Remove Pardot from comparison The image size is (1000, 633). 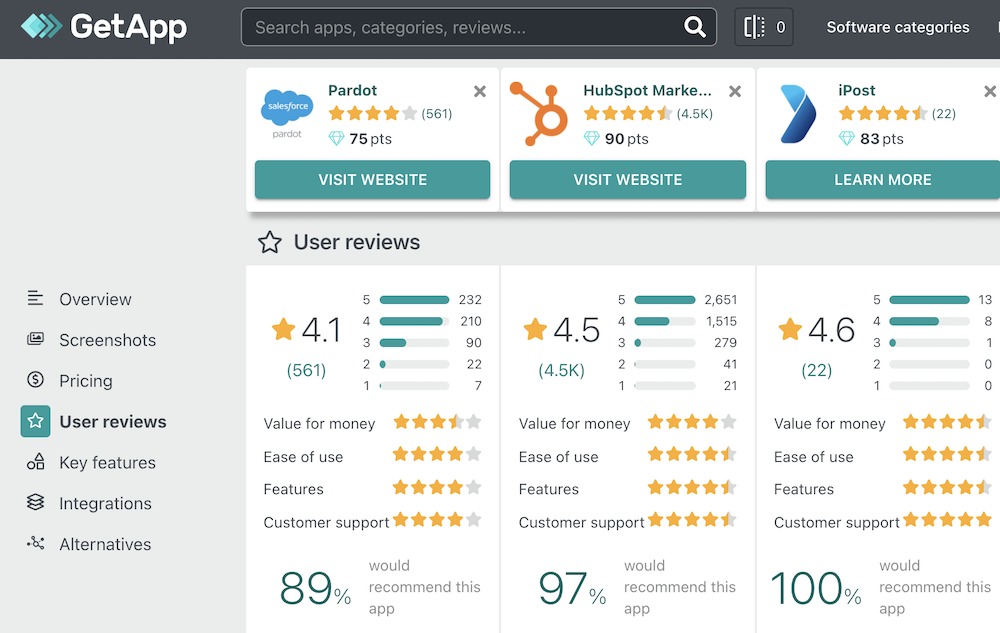480,92
